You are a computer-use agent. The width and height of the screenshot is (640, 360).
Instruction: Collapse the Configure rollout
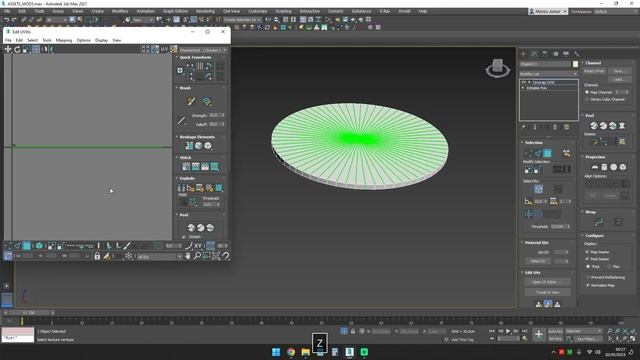tap(594, 236)
